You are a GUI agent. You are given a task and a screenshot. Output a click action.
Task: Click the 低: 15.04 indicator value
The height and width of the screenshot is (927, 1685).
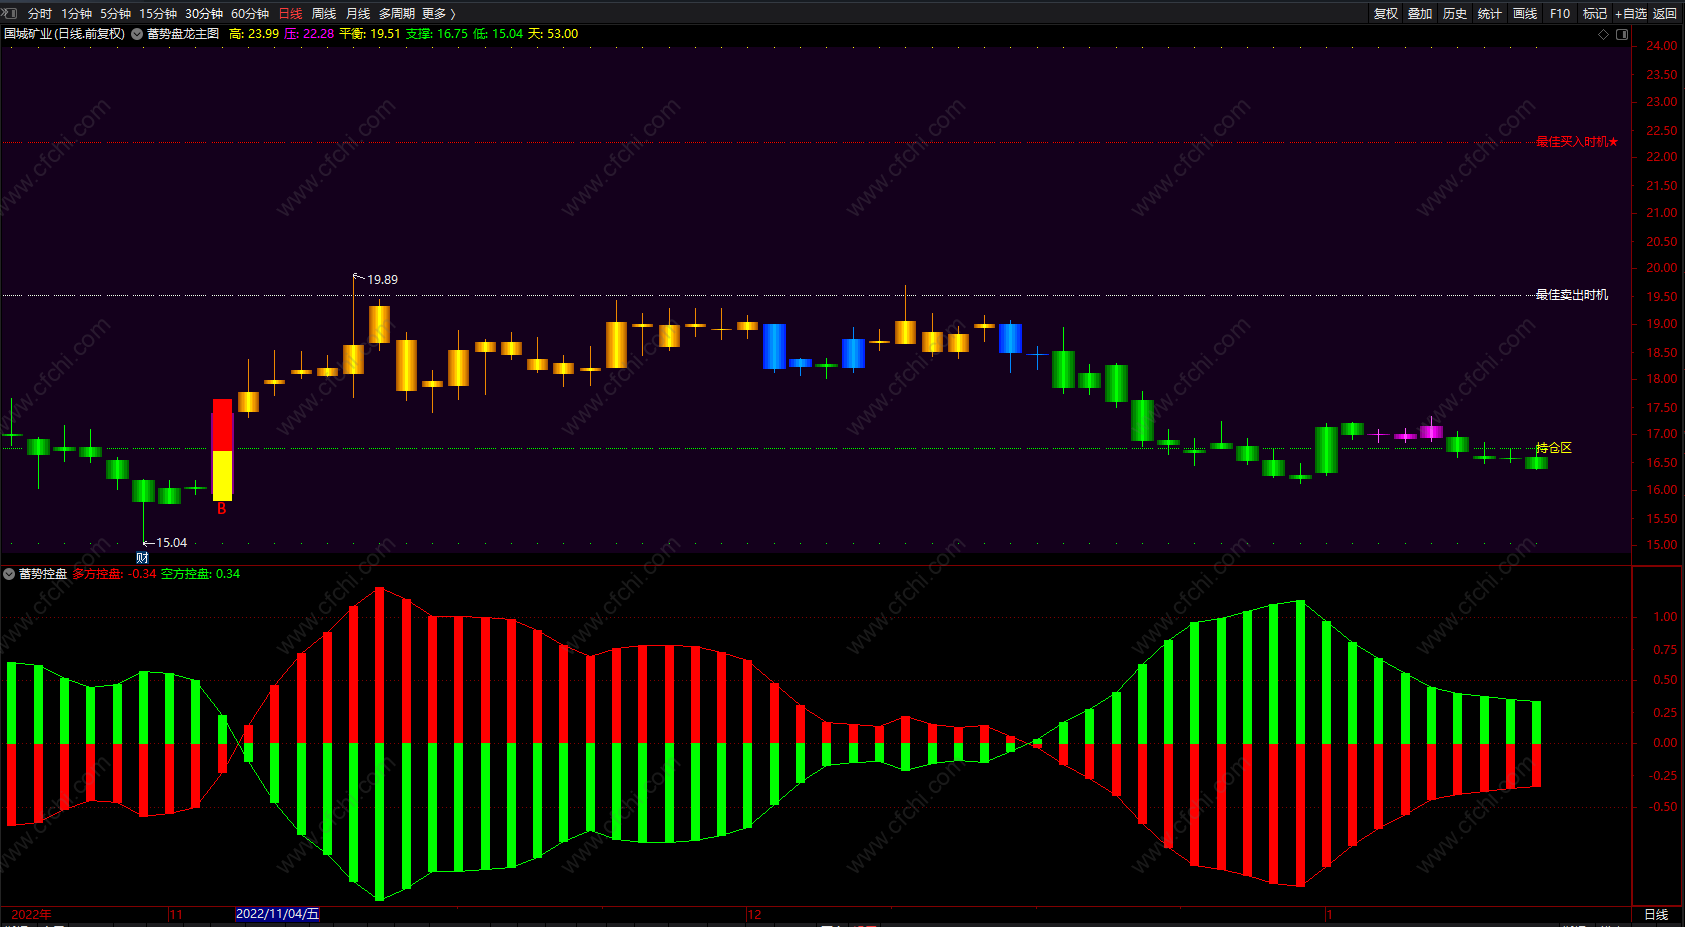[498, 34]
